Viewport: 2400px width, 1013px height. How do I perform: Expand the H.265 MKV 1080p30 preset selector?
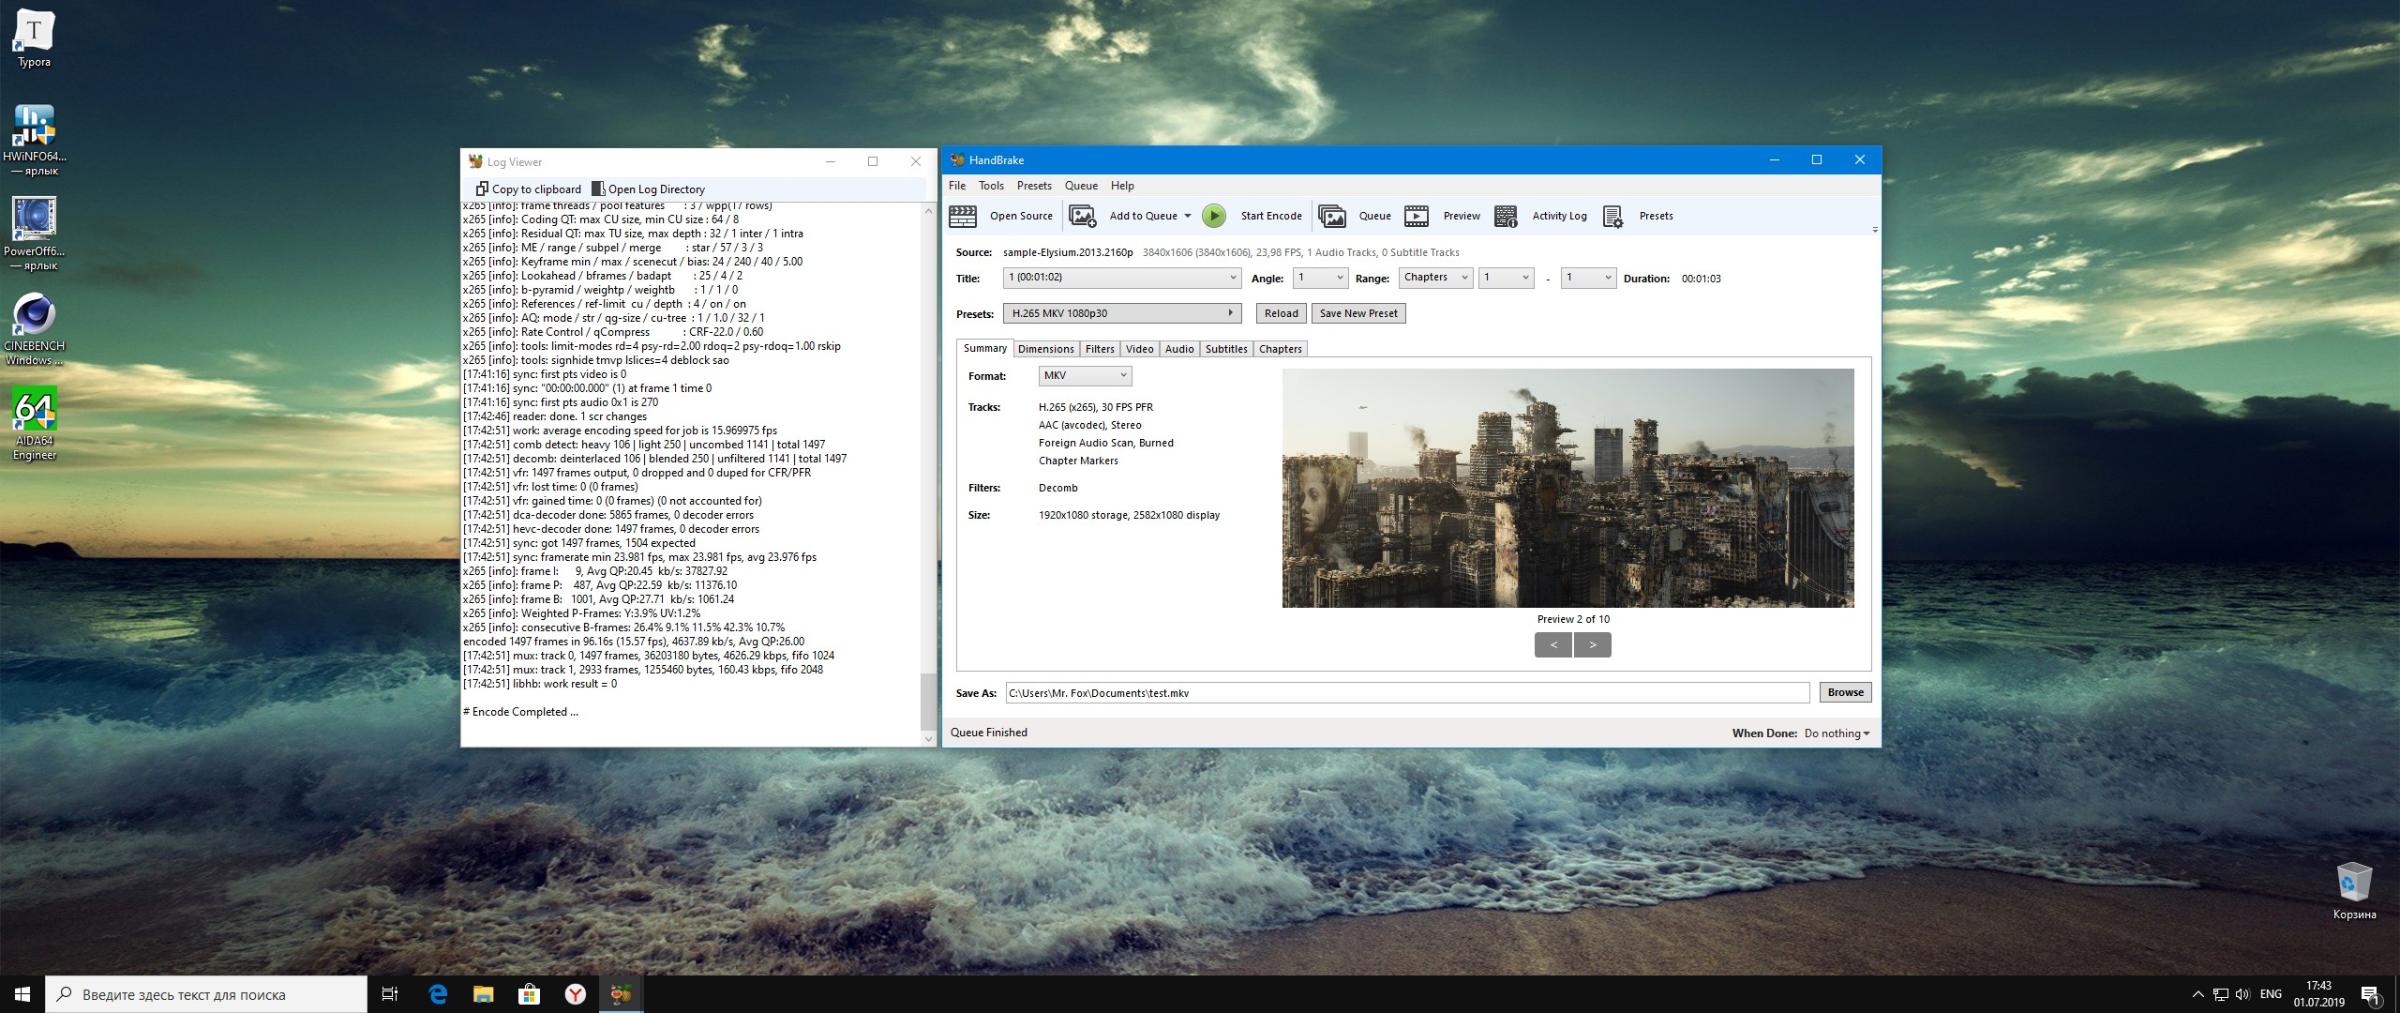1121,313
